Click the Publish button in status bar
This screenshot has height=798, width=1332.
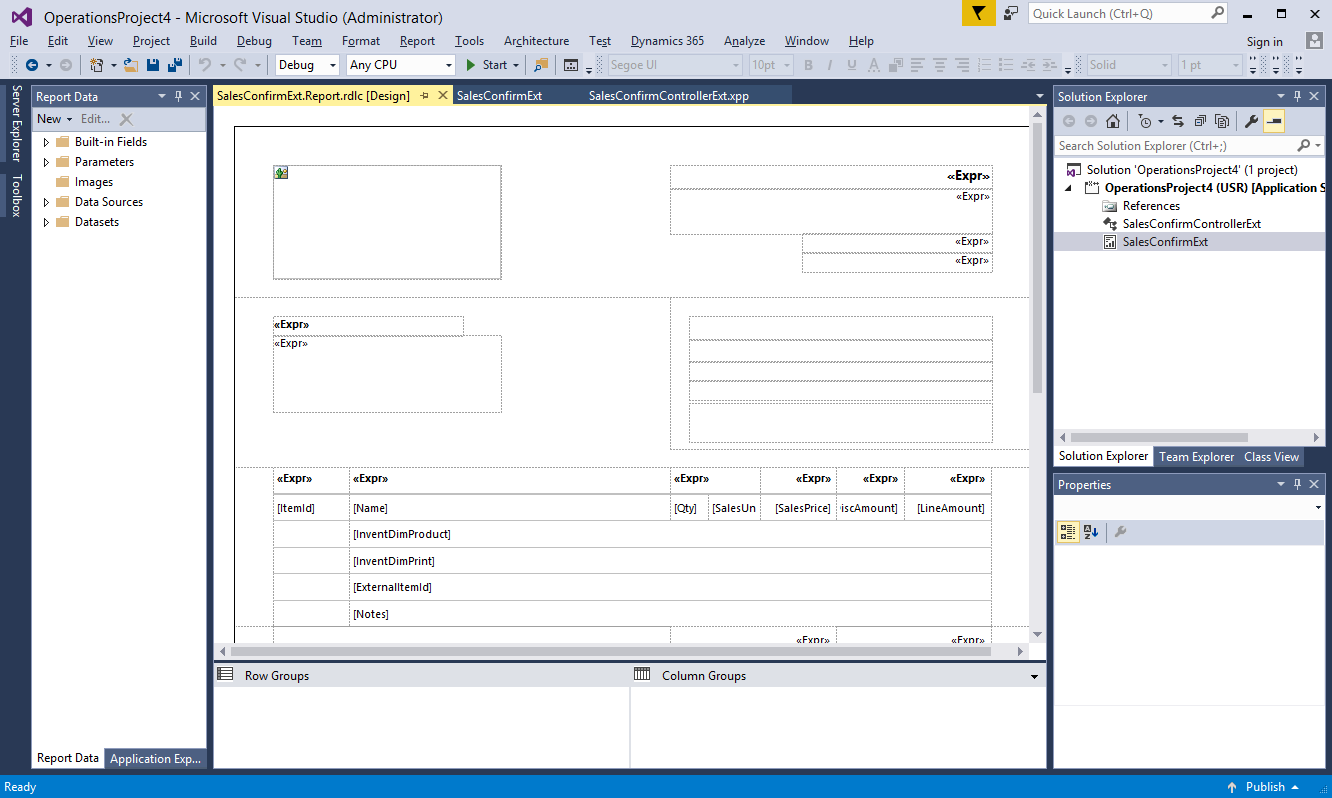pos(1263,787)
